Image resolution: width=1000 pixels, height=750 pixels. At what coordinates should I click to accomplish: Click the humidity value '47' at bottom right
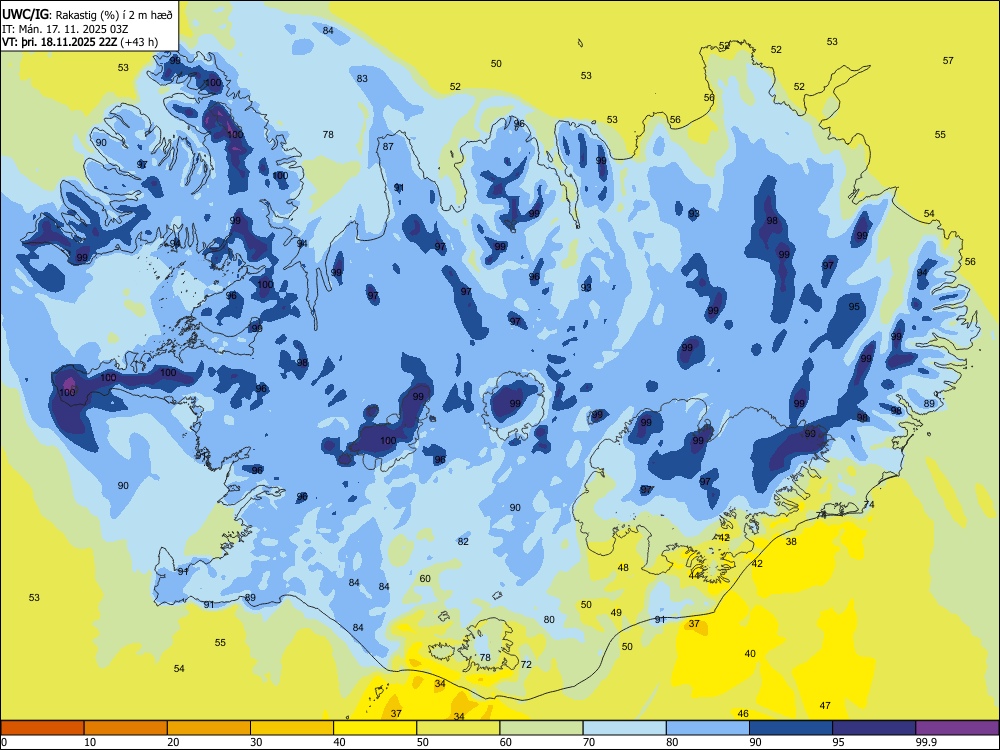(x=825, y=705)
